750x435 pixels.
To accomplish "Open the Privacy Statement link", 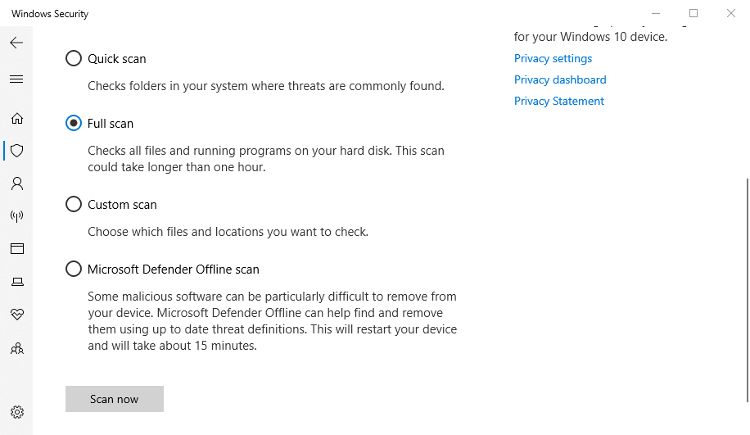I will pos(559,101).
